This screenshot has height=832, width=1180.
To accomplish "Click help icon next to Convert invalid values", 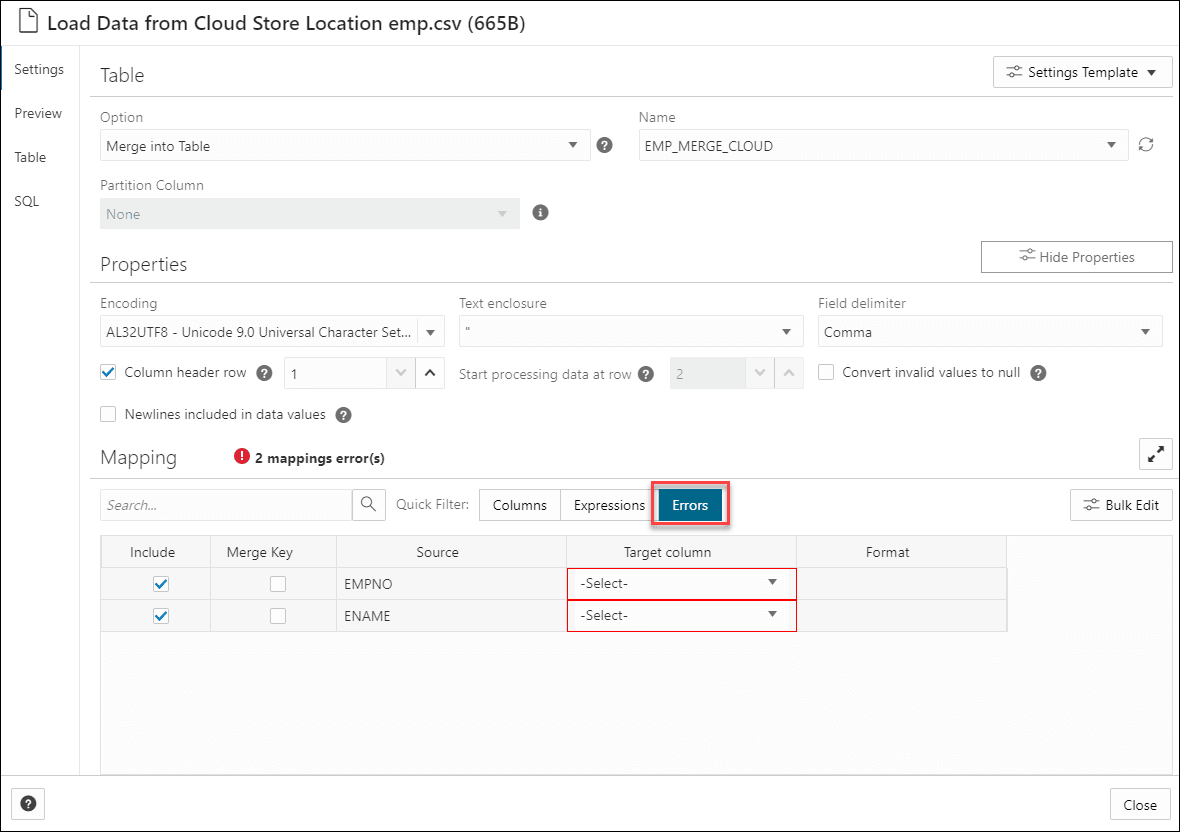I will (x=1038, y=373).
